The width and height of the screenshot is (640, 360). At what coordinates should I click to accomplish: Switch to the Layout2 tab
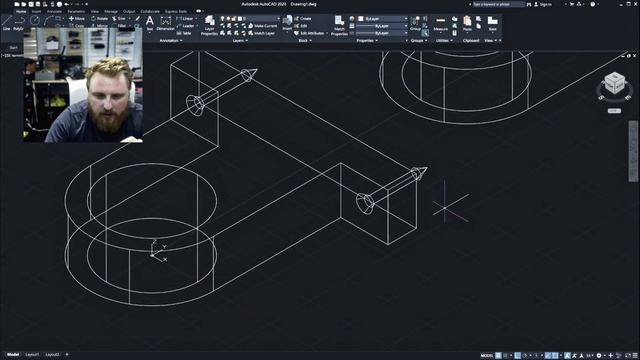[52, 355]
